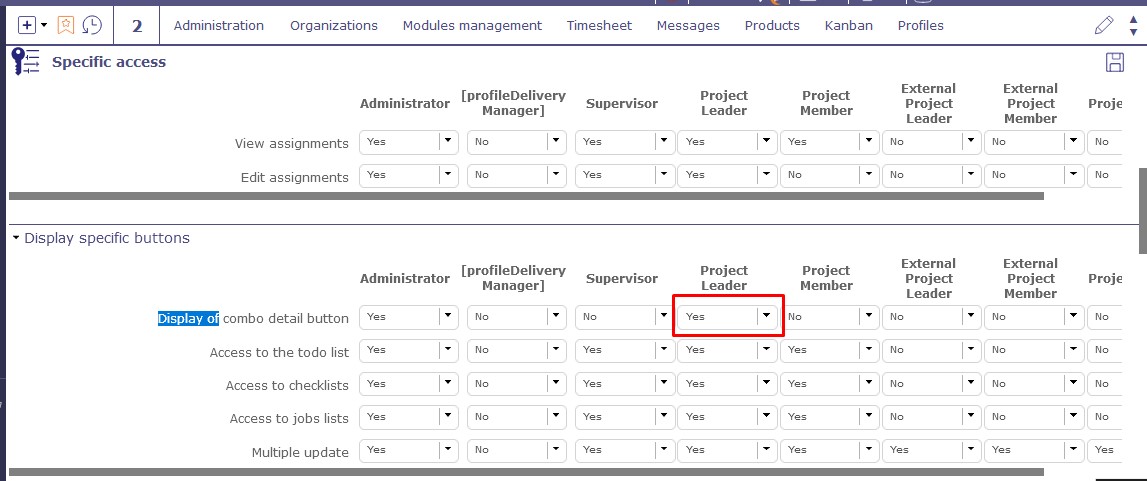Click the horizontal scrollbar below Edit assignments row
Viewport: 1147px width, 481px height.
[x=525, y=196]
